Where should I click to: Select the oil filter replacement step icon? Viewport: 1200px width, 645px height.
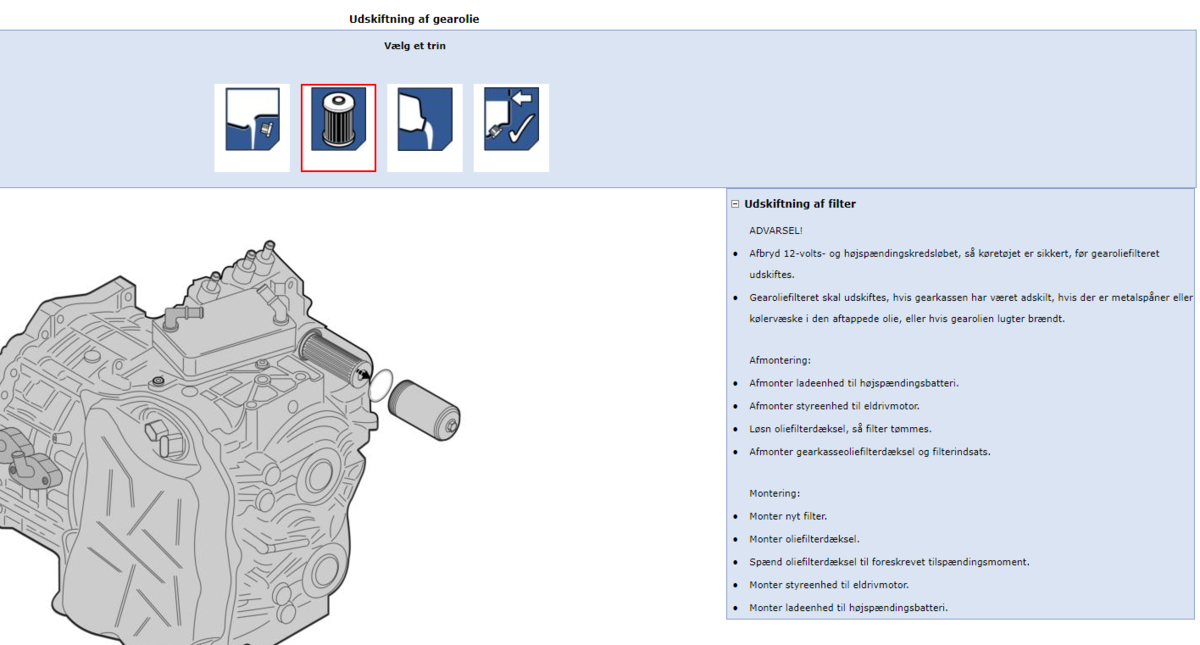338,127
